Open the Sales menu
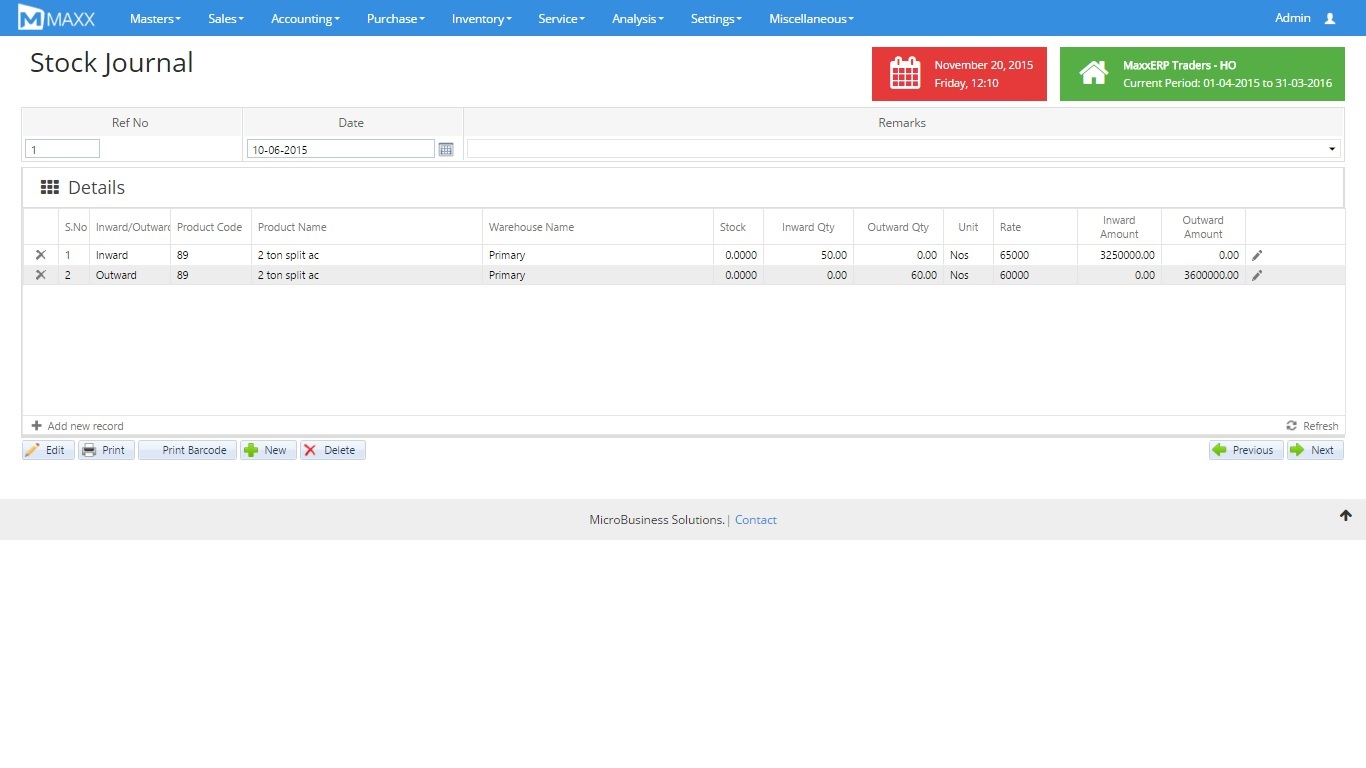Screen dimensions: 1366x768 (x=225, y=19)
